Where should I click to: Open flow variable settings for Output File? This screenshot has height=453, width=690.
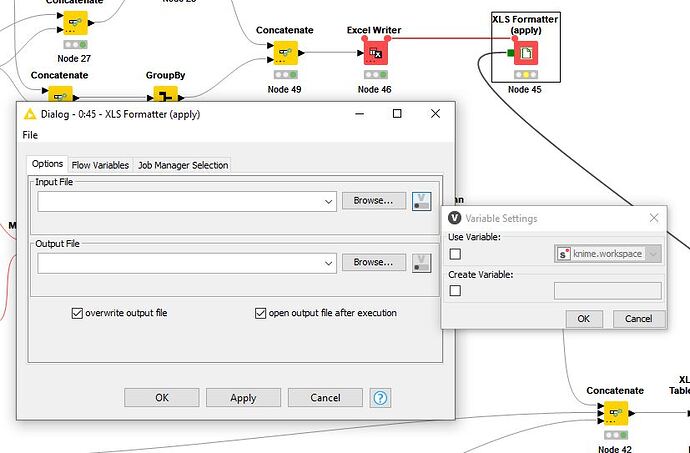422,263
